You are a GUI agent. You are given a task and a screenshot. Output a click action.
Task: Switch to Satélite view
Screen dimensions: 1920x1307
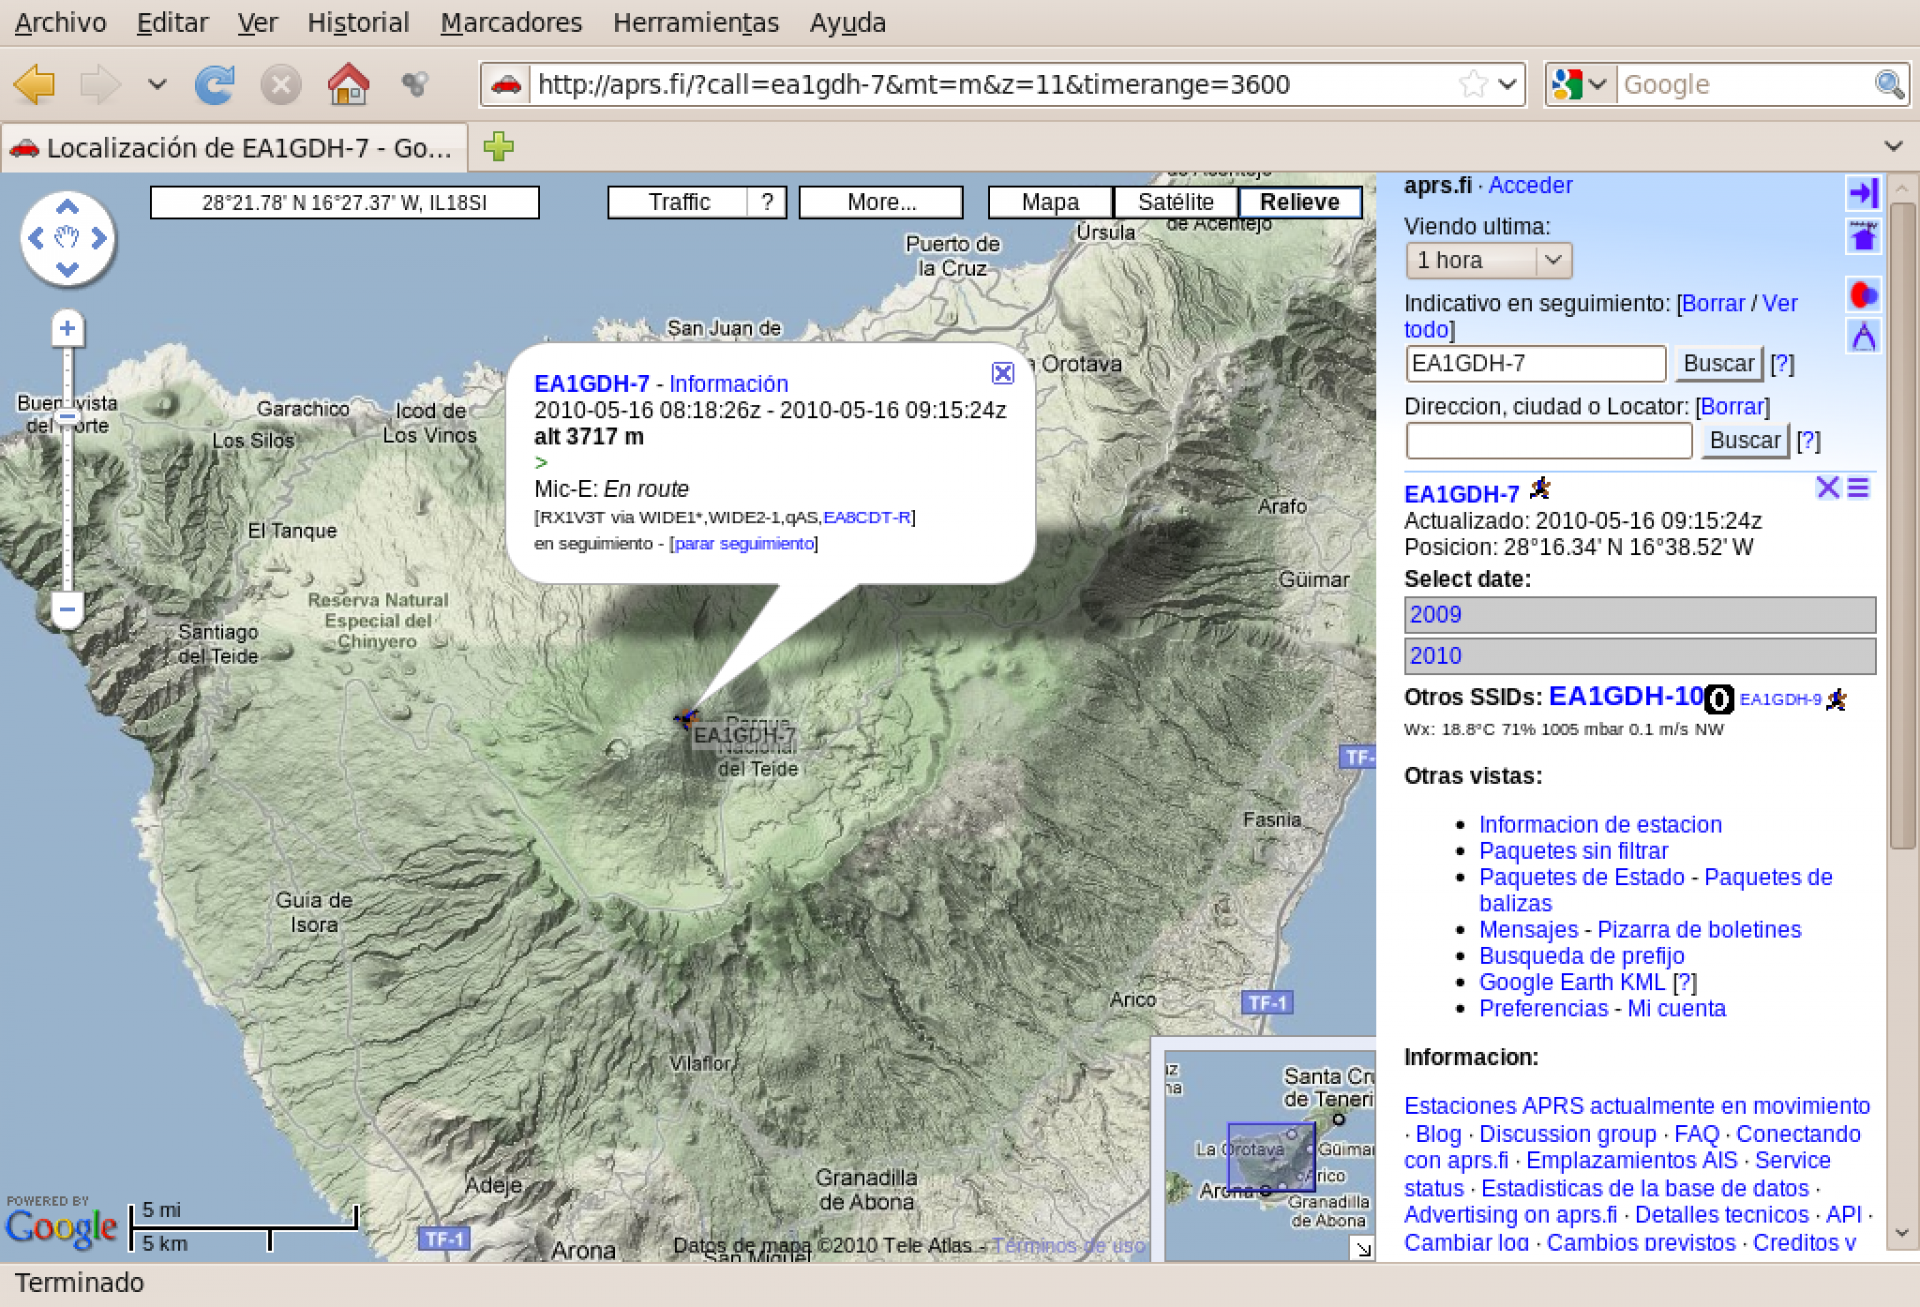pos(1175,202)
